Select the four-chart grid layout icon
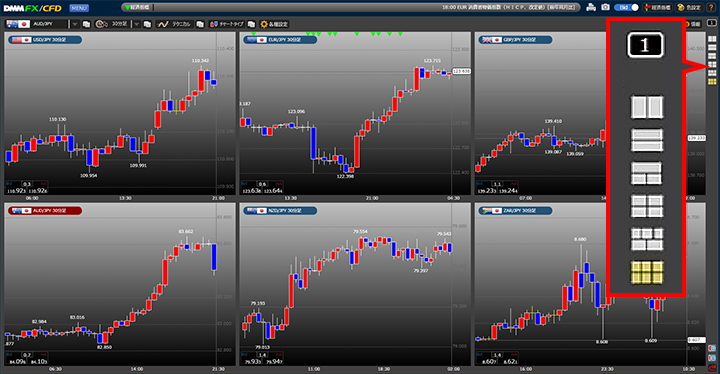 coord(647,206)
